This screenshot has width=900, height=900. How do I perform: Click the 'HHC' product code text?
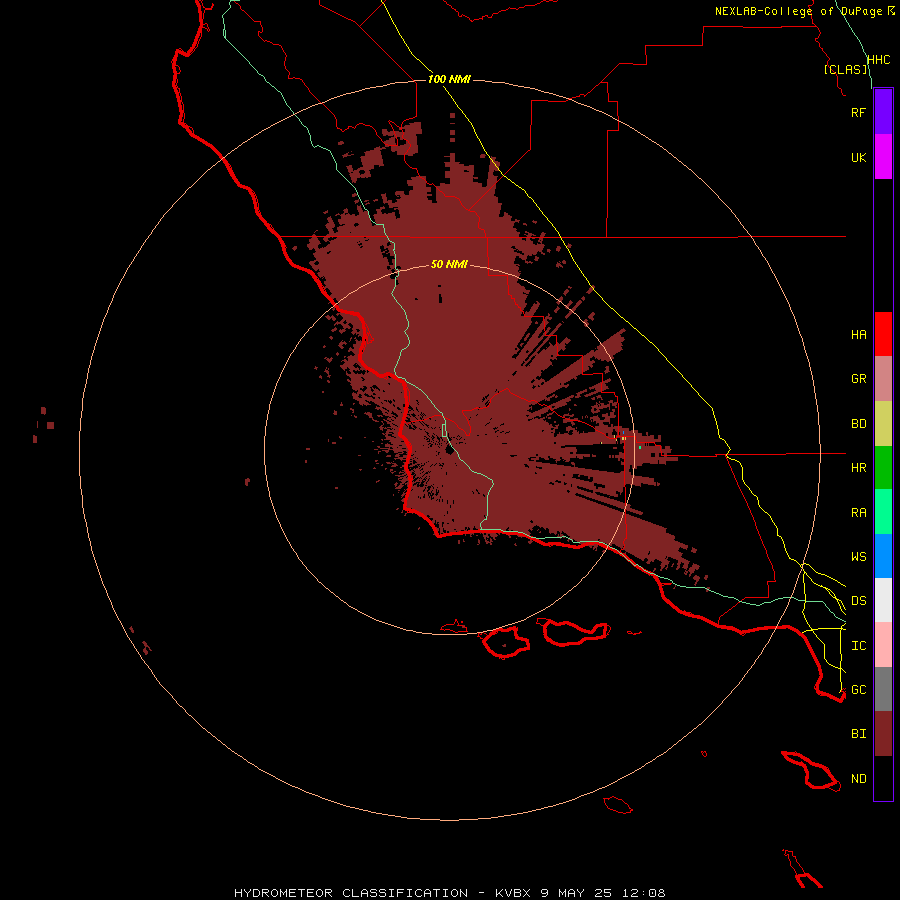[878, 60]
